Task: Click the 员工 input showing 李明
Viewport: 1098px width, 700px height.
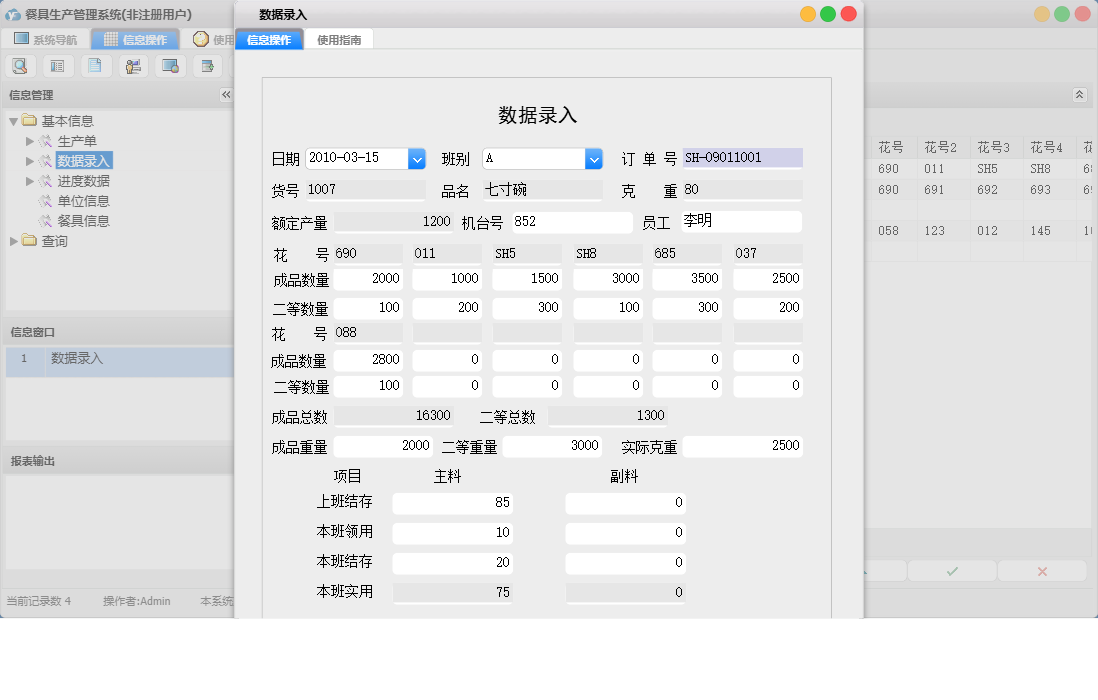Action: 740,221
